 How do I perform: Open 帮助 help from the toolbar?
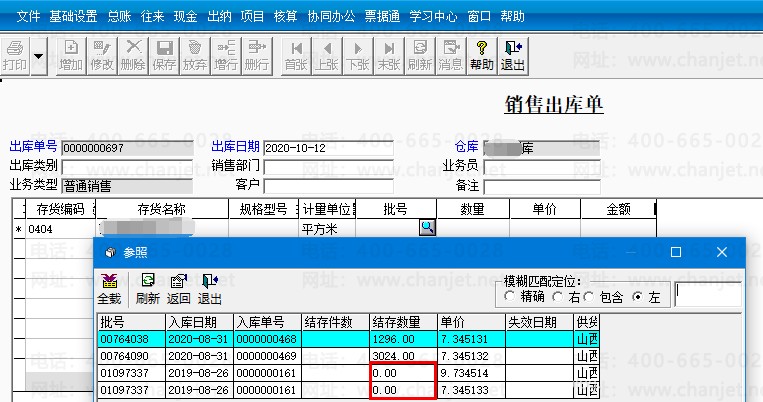click(x=482, y=56)
